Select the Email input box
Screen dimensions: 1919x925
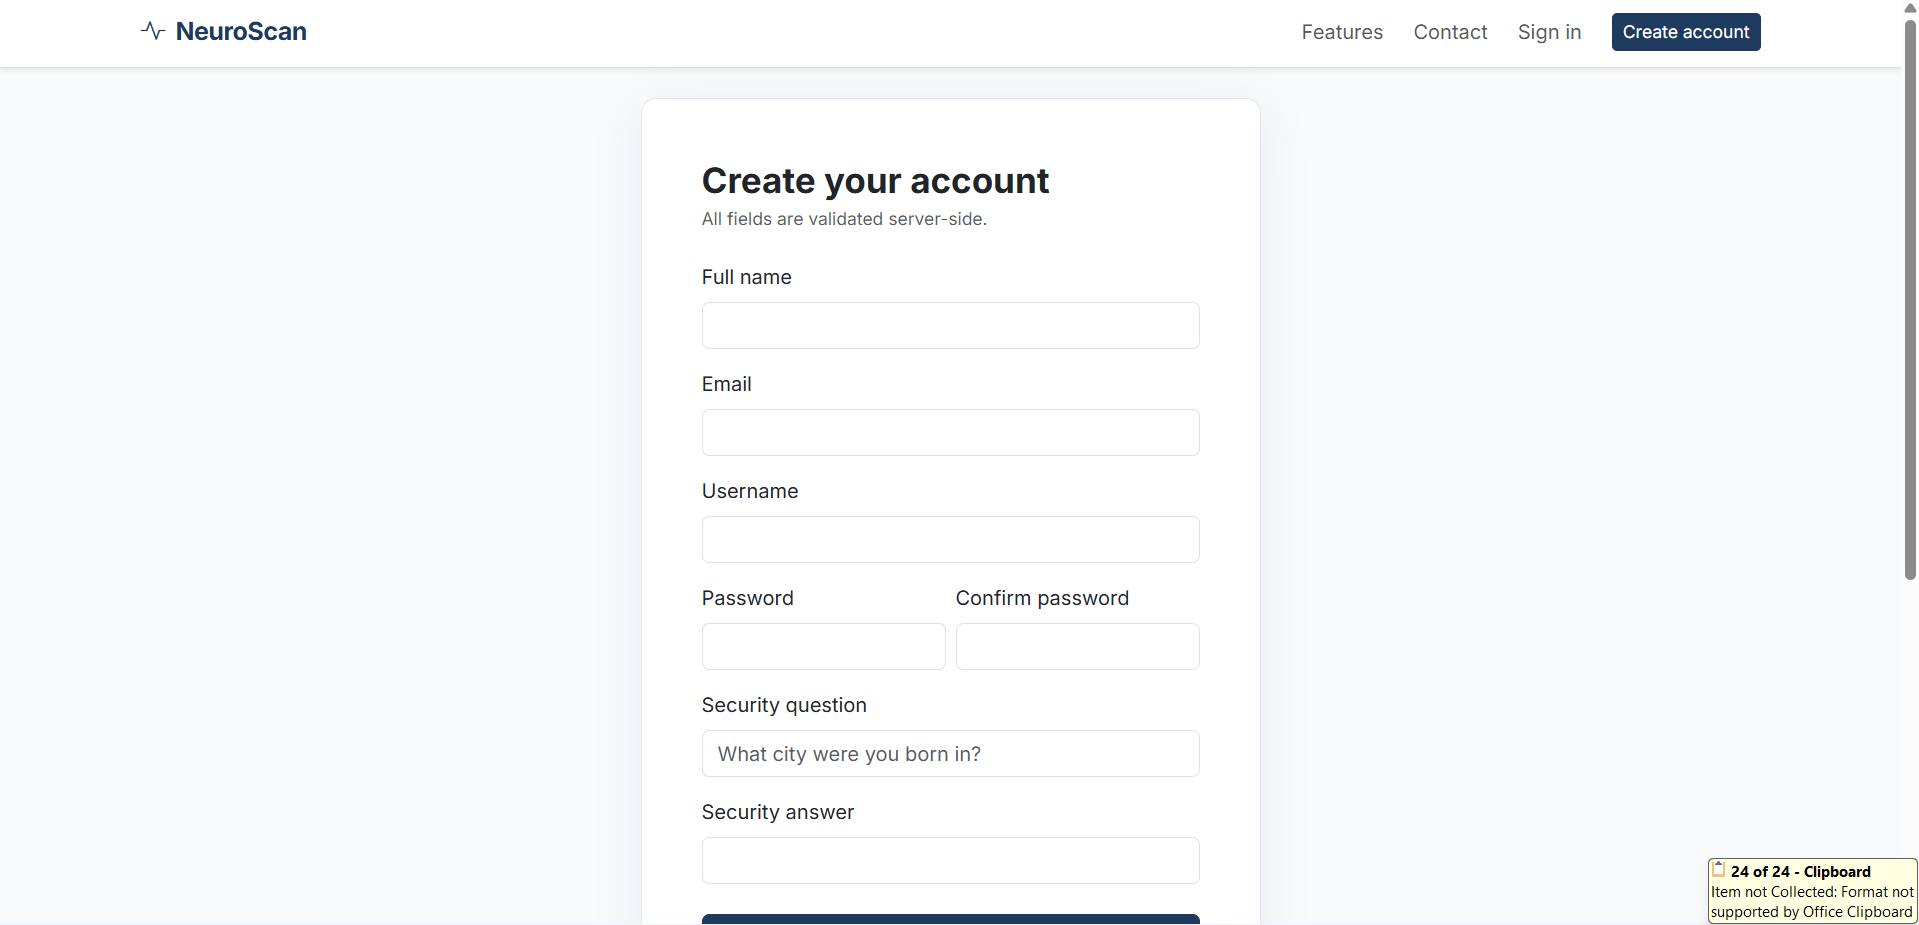950,433
